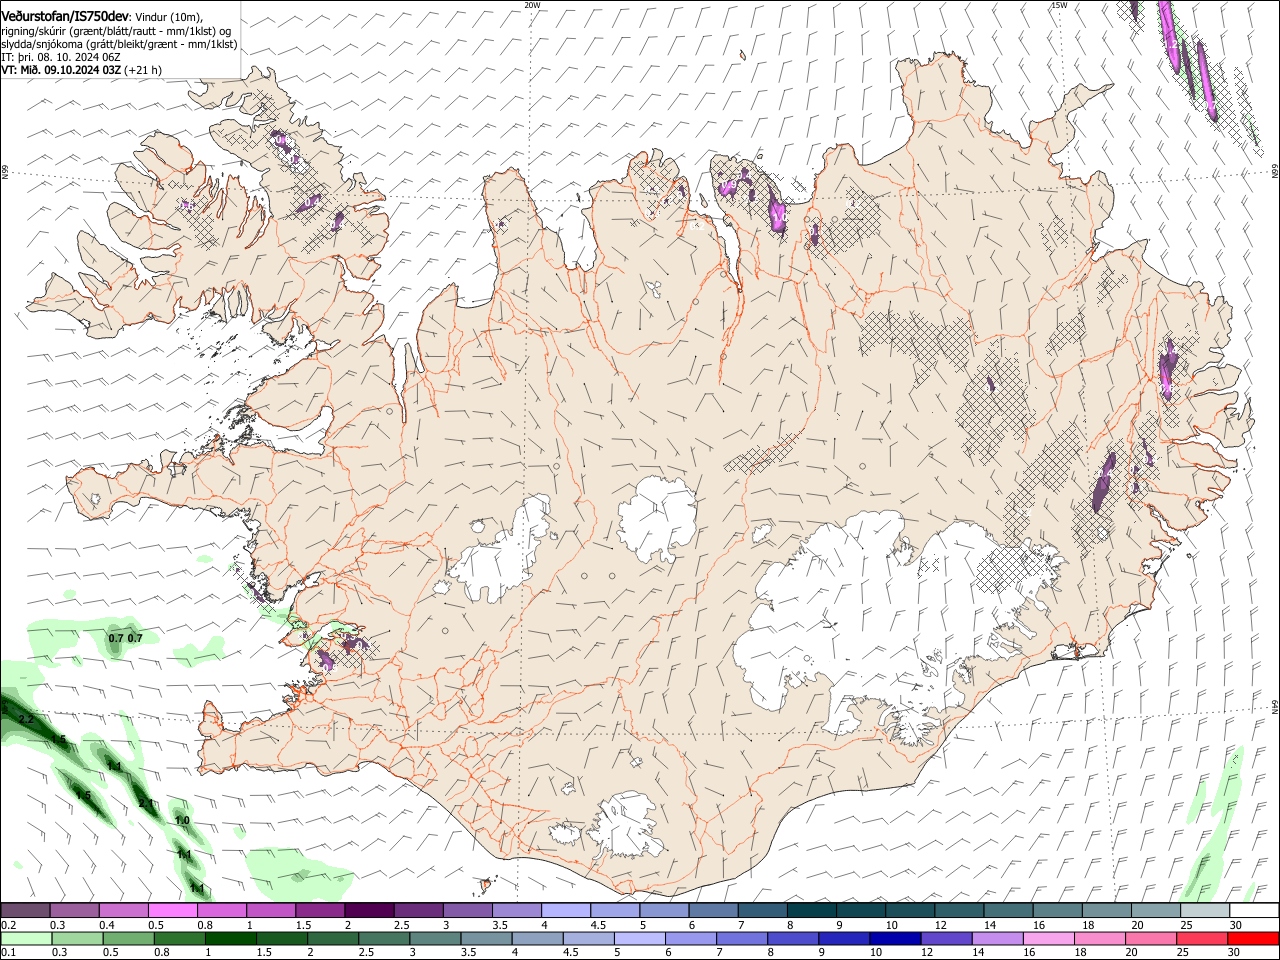The width and height of the screenshot is (1280, 960).
Task: Pick top-row snow swatch 0.8–1
Action: click(x=221, y=911)
